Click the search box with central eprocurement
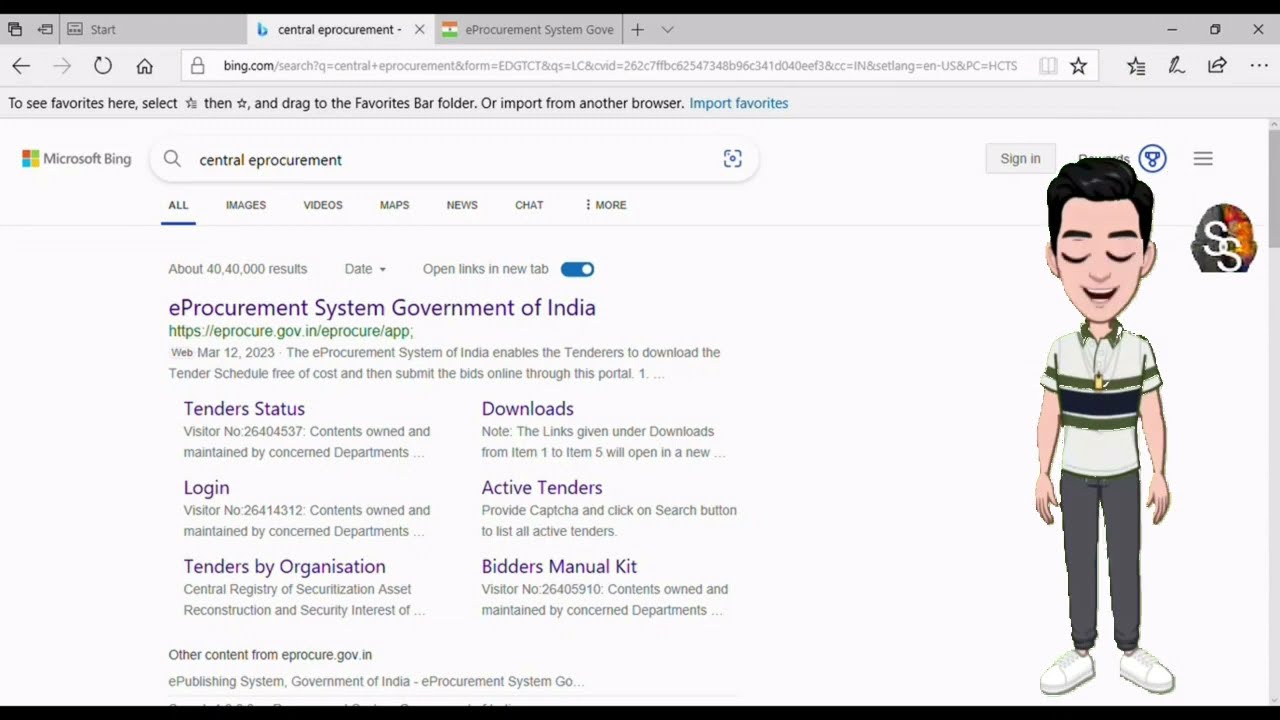Screen dimensions: 1280x720 454,159
